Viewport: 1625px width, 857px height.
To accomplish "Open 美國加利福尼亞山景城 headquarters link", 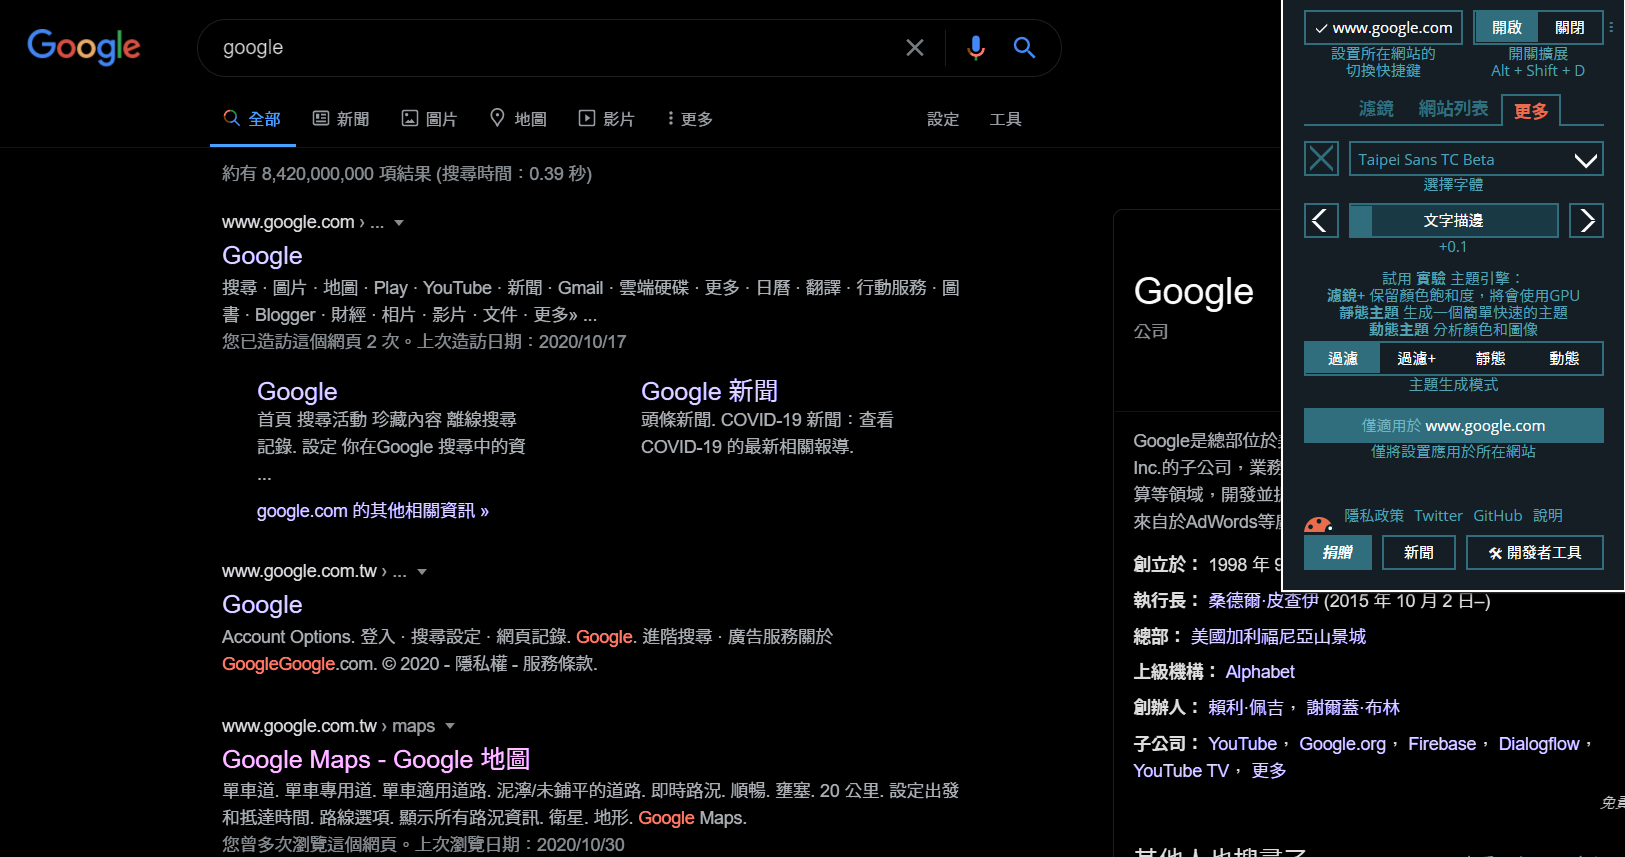I will (1278, 637).
